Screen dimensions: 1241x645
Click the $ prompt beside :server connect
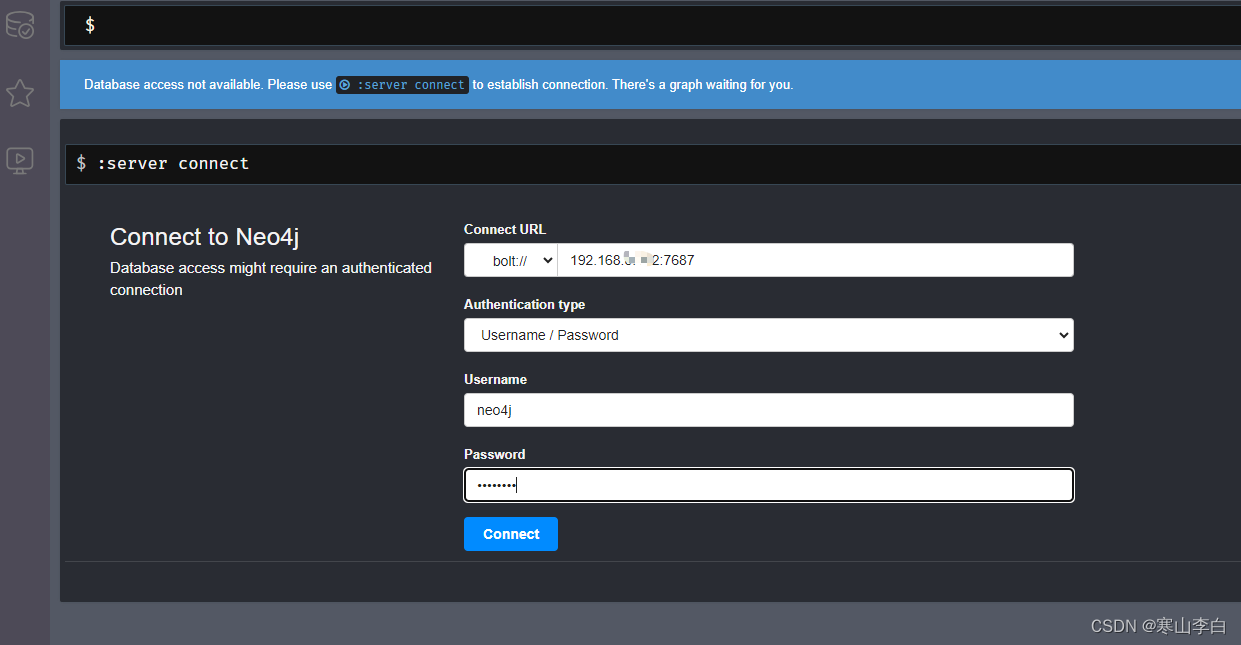(81, 163)
